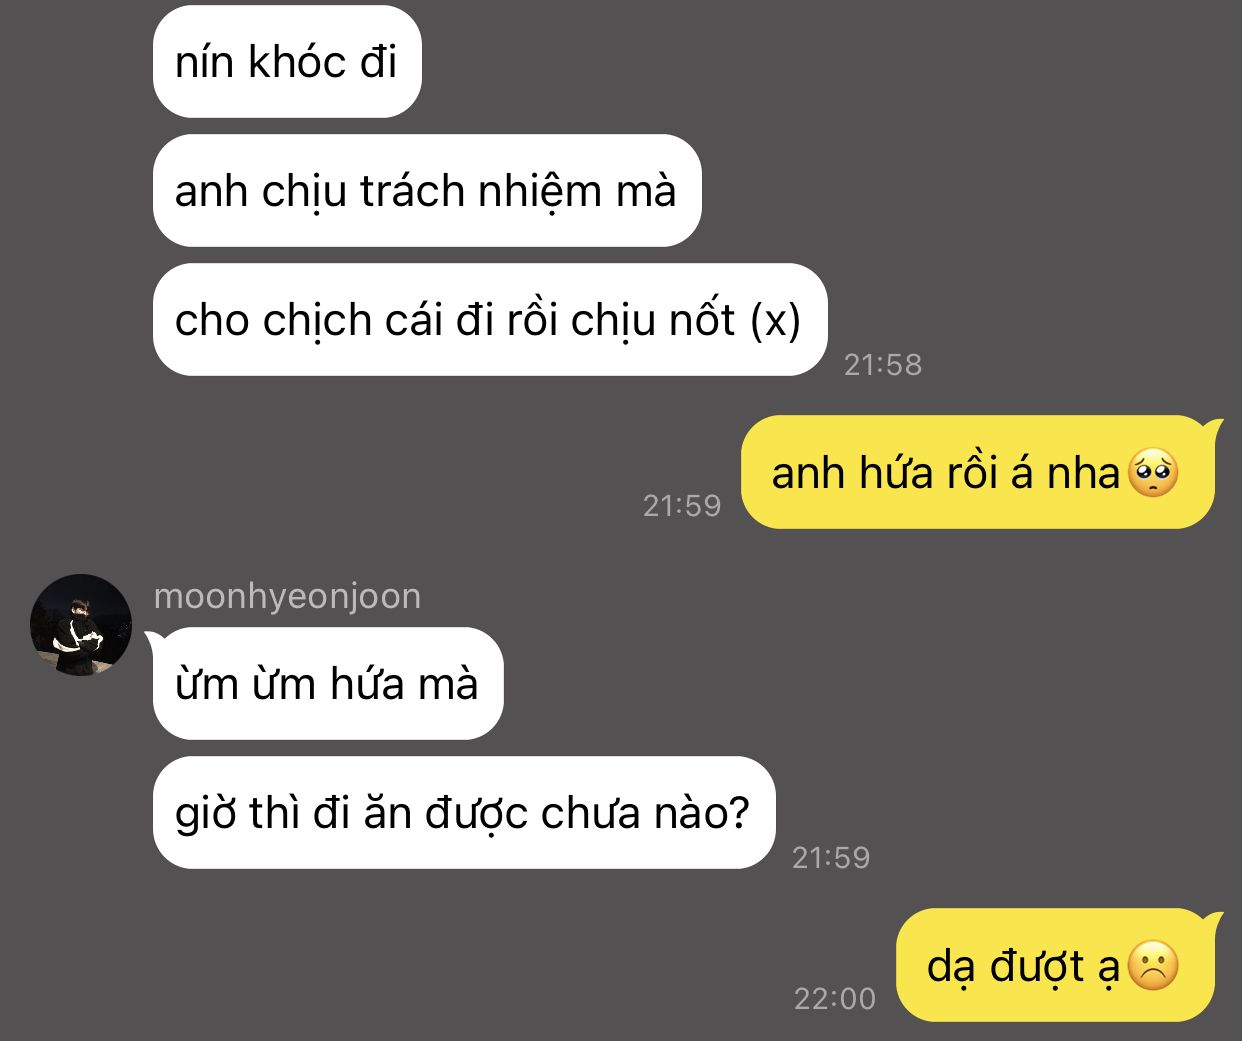Tap the pleading face emoji
The image size is (1242, 1041).
[1153, 473]
